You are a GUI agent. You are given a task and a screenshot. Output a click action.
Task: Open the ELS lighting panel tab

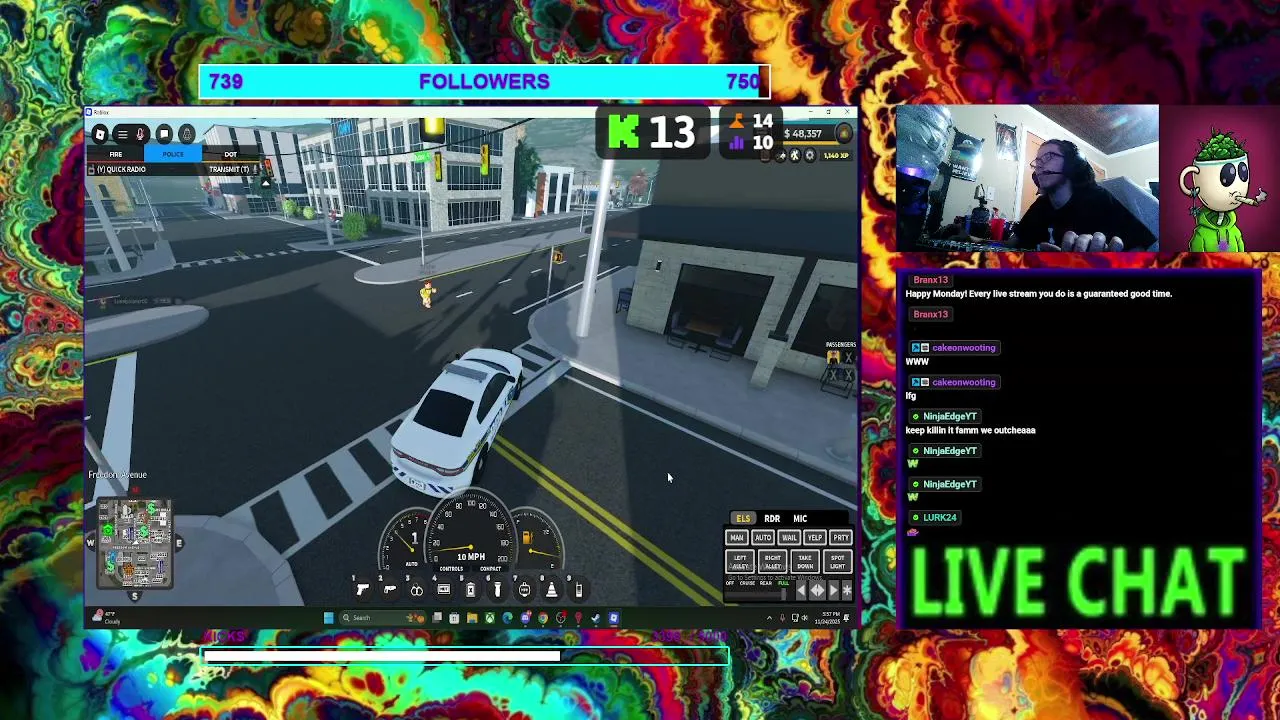tap(743, 518)
